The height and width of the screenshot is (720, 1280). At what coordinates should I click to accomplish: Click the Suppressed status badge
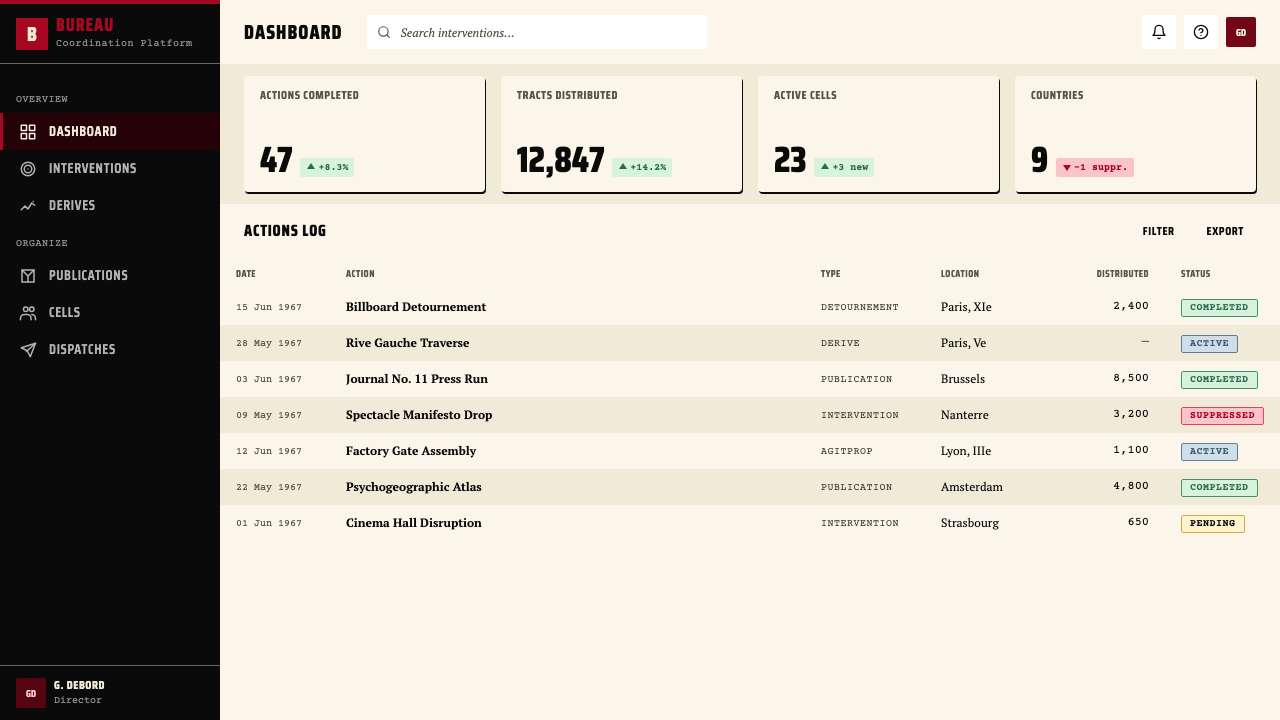(x=1222, y=416)
